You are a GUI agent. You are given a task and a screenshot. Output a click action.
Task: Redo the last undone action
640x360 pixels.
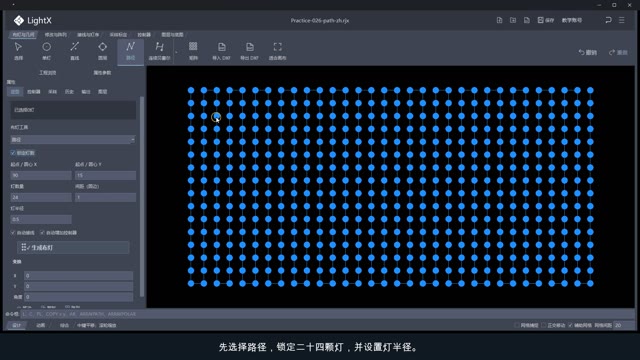tap(618, 52)
